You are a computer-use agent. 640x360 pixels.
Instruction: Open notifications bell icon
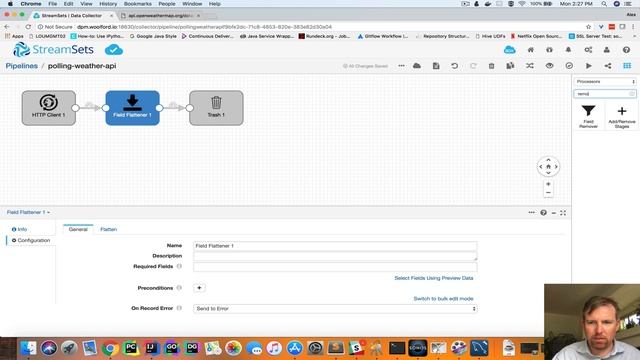tap(568, 50)
